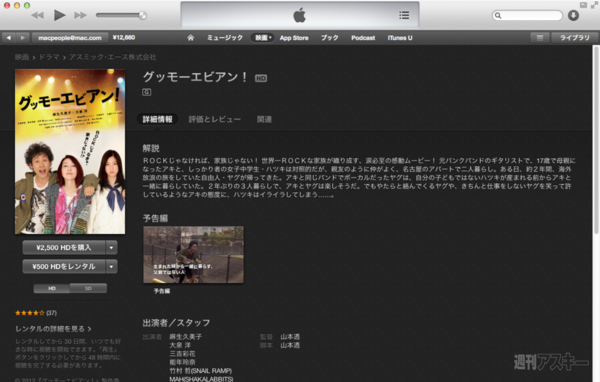The width and height of the screenshot is (600, 382).
Task: Open the App Store section
Action: click(294, 38)
